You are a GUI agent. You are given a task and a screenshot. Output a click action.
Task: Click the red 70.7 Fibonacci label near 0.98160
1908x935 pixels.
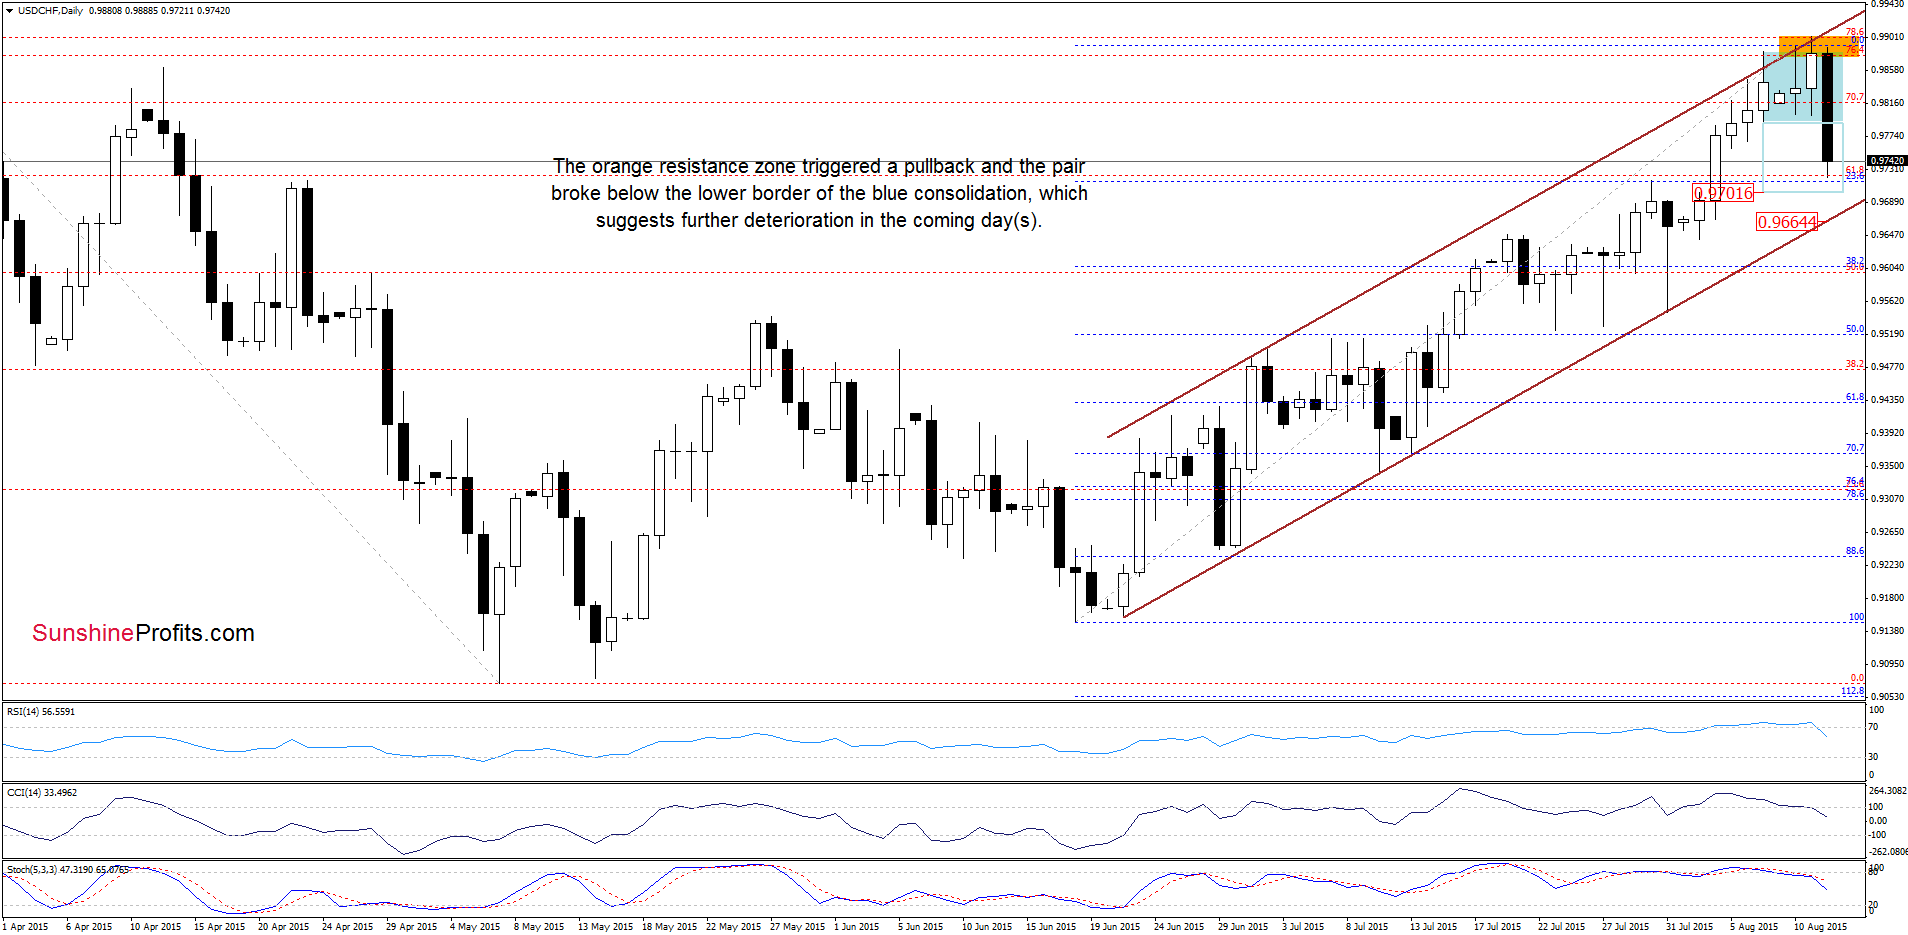coord(1854,97)
